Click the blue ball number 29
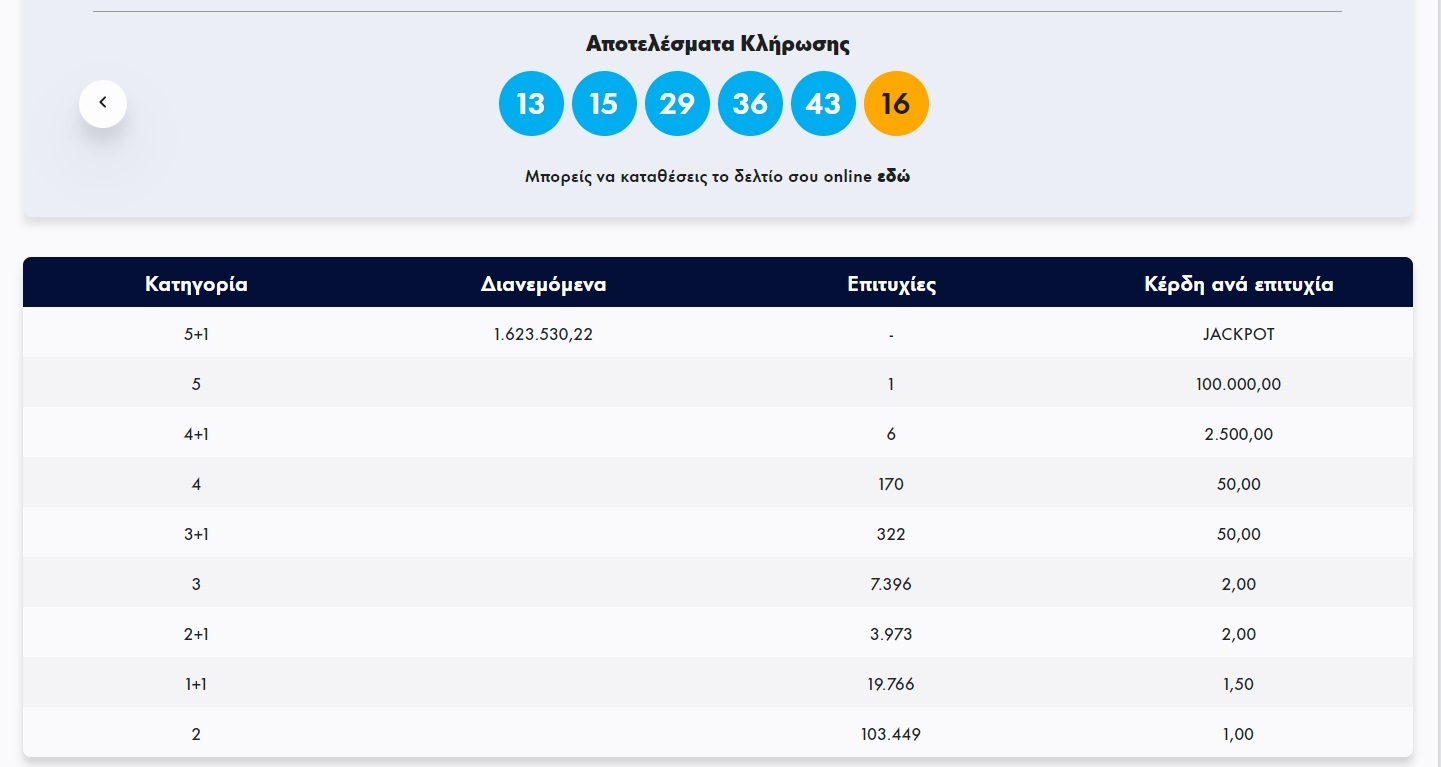 pyautogui.click(x=677, y=103)
